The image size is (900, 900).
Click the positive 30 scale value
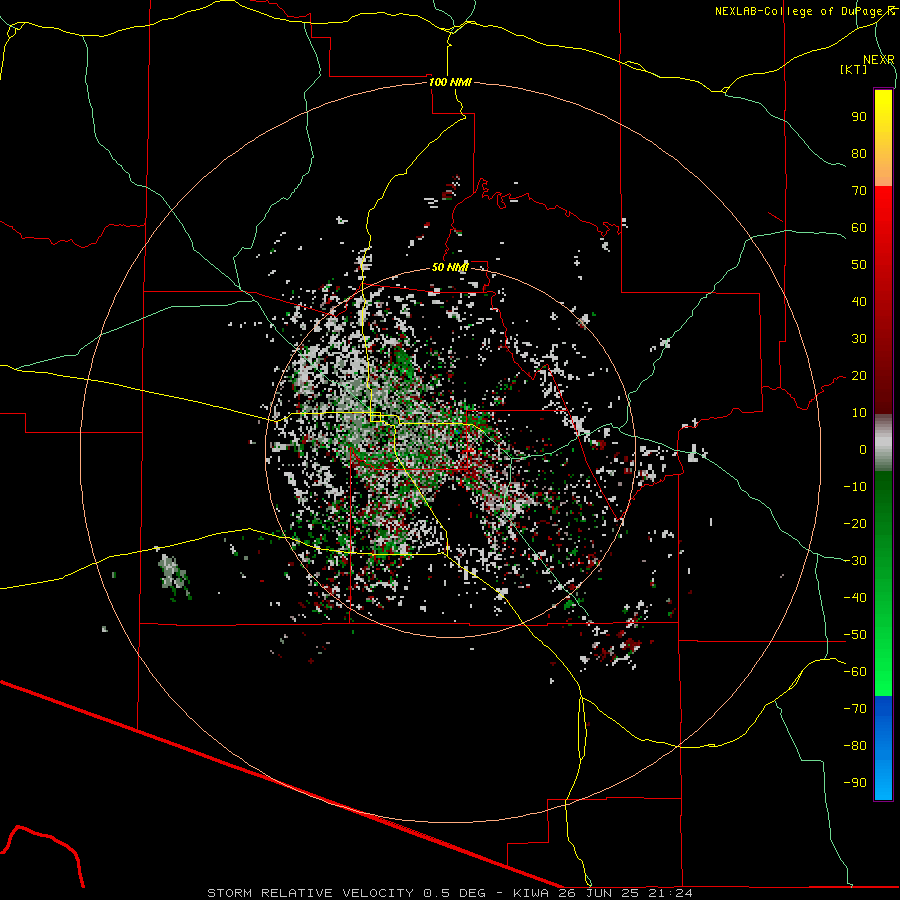tap(859, 339)
